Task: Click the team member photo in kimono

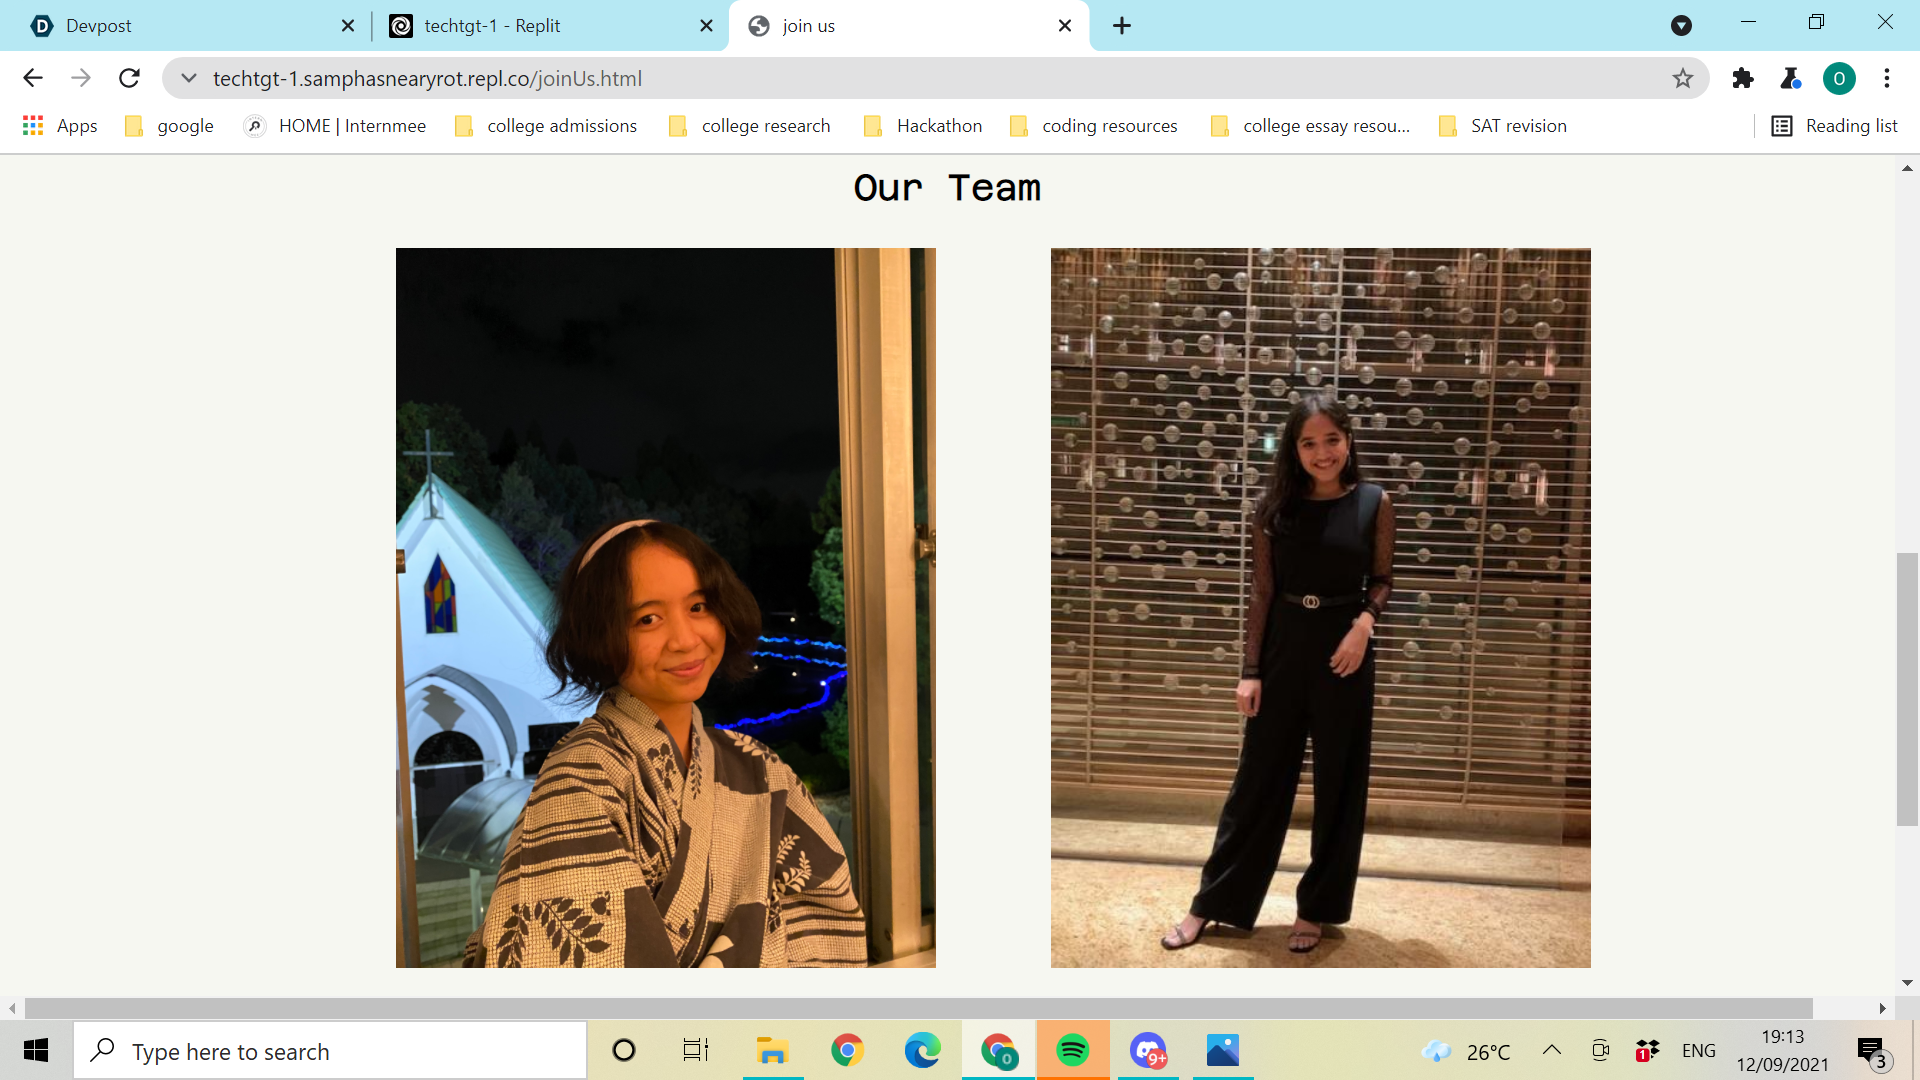Action: 665,607
